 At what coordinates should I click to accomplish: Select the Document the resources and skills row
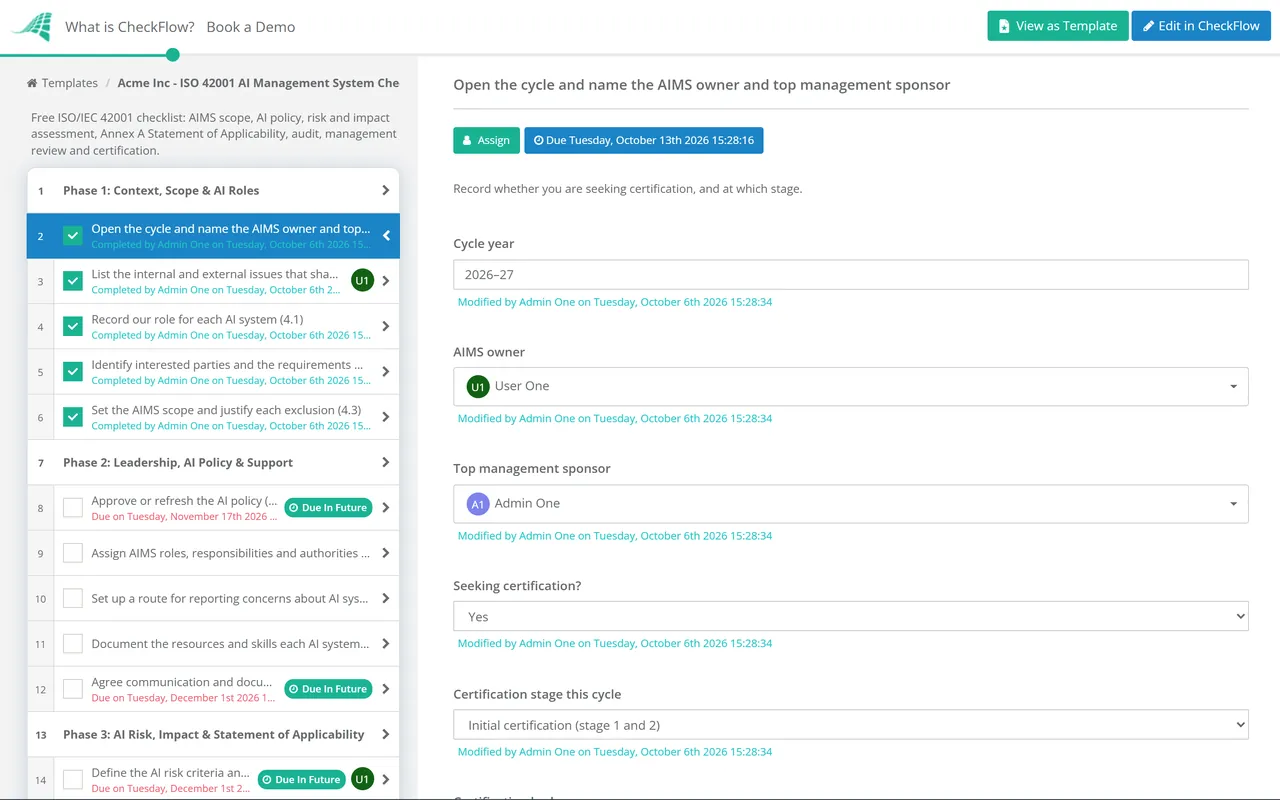213,644
